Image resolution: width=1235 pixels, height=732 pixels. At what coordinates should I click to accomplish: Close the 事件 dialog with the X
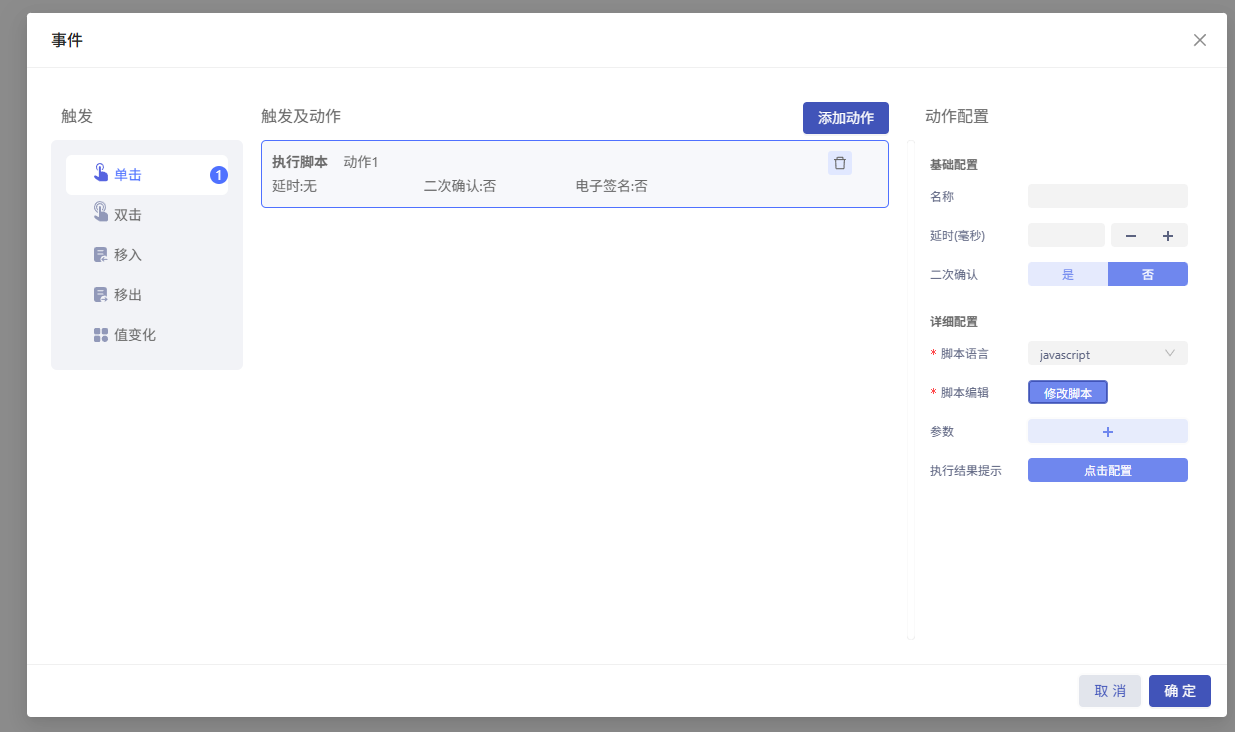(x=1200, y=40)
